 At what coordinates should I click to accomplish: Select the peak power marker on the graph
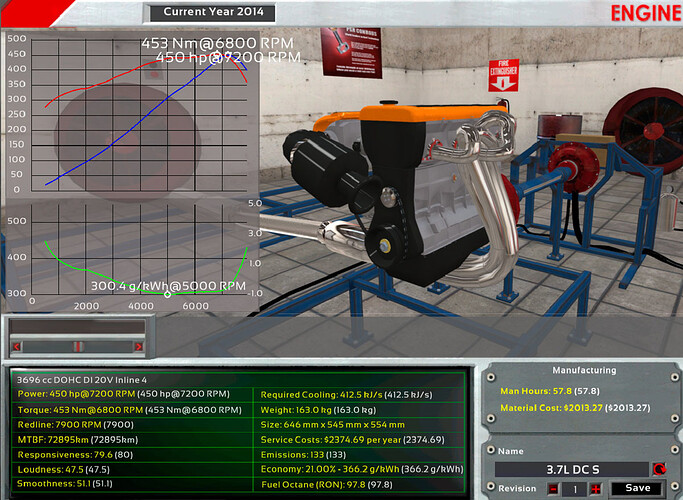pyautogui.click(x=211, y=59)
